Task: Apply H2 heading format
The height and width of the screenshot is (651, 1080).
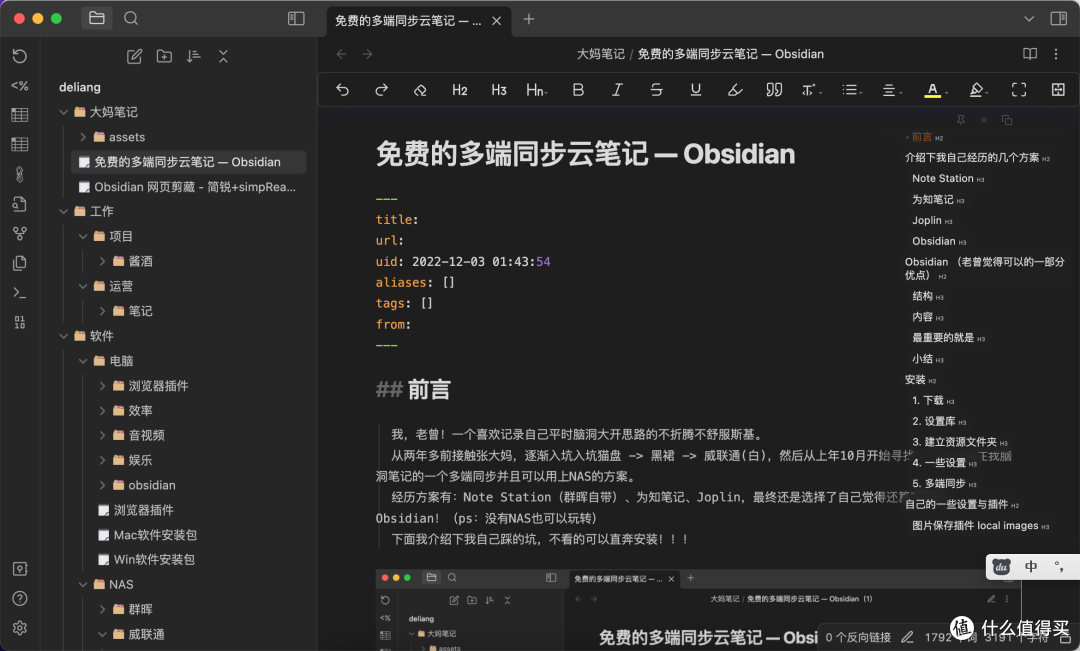Action: coord(459,90)
